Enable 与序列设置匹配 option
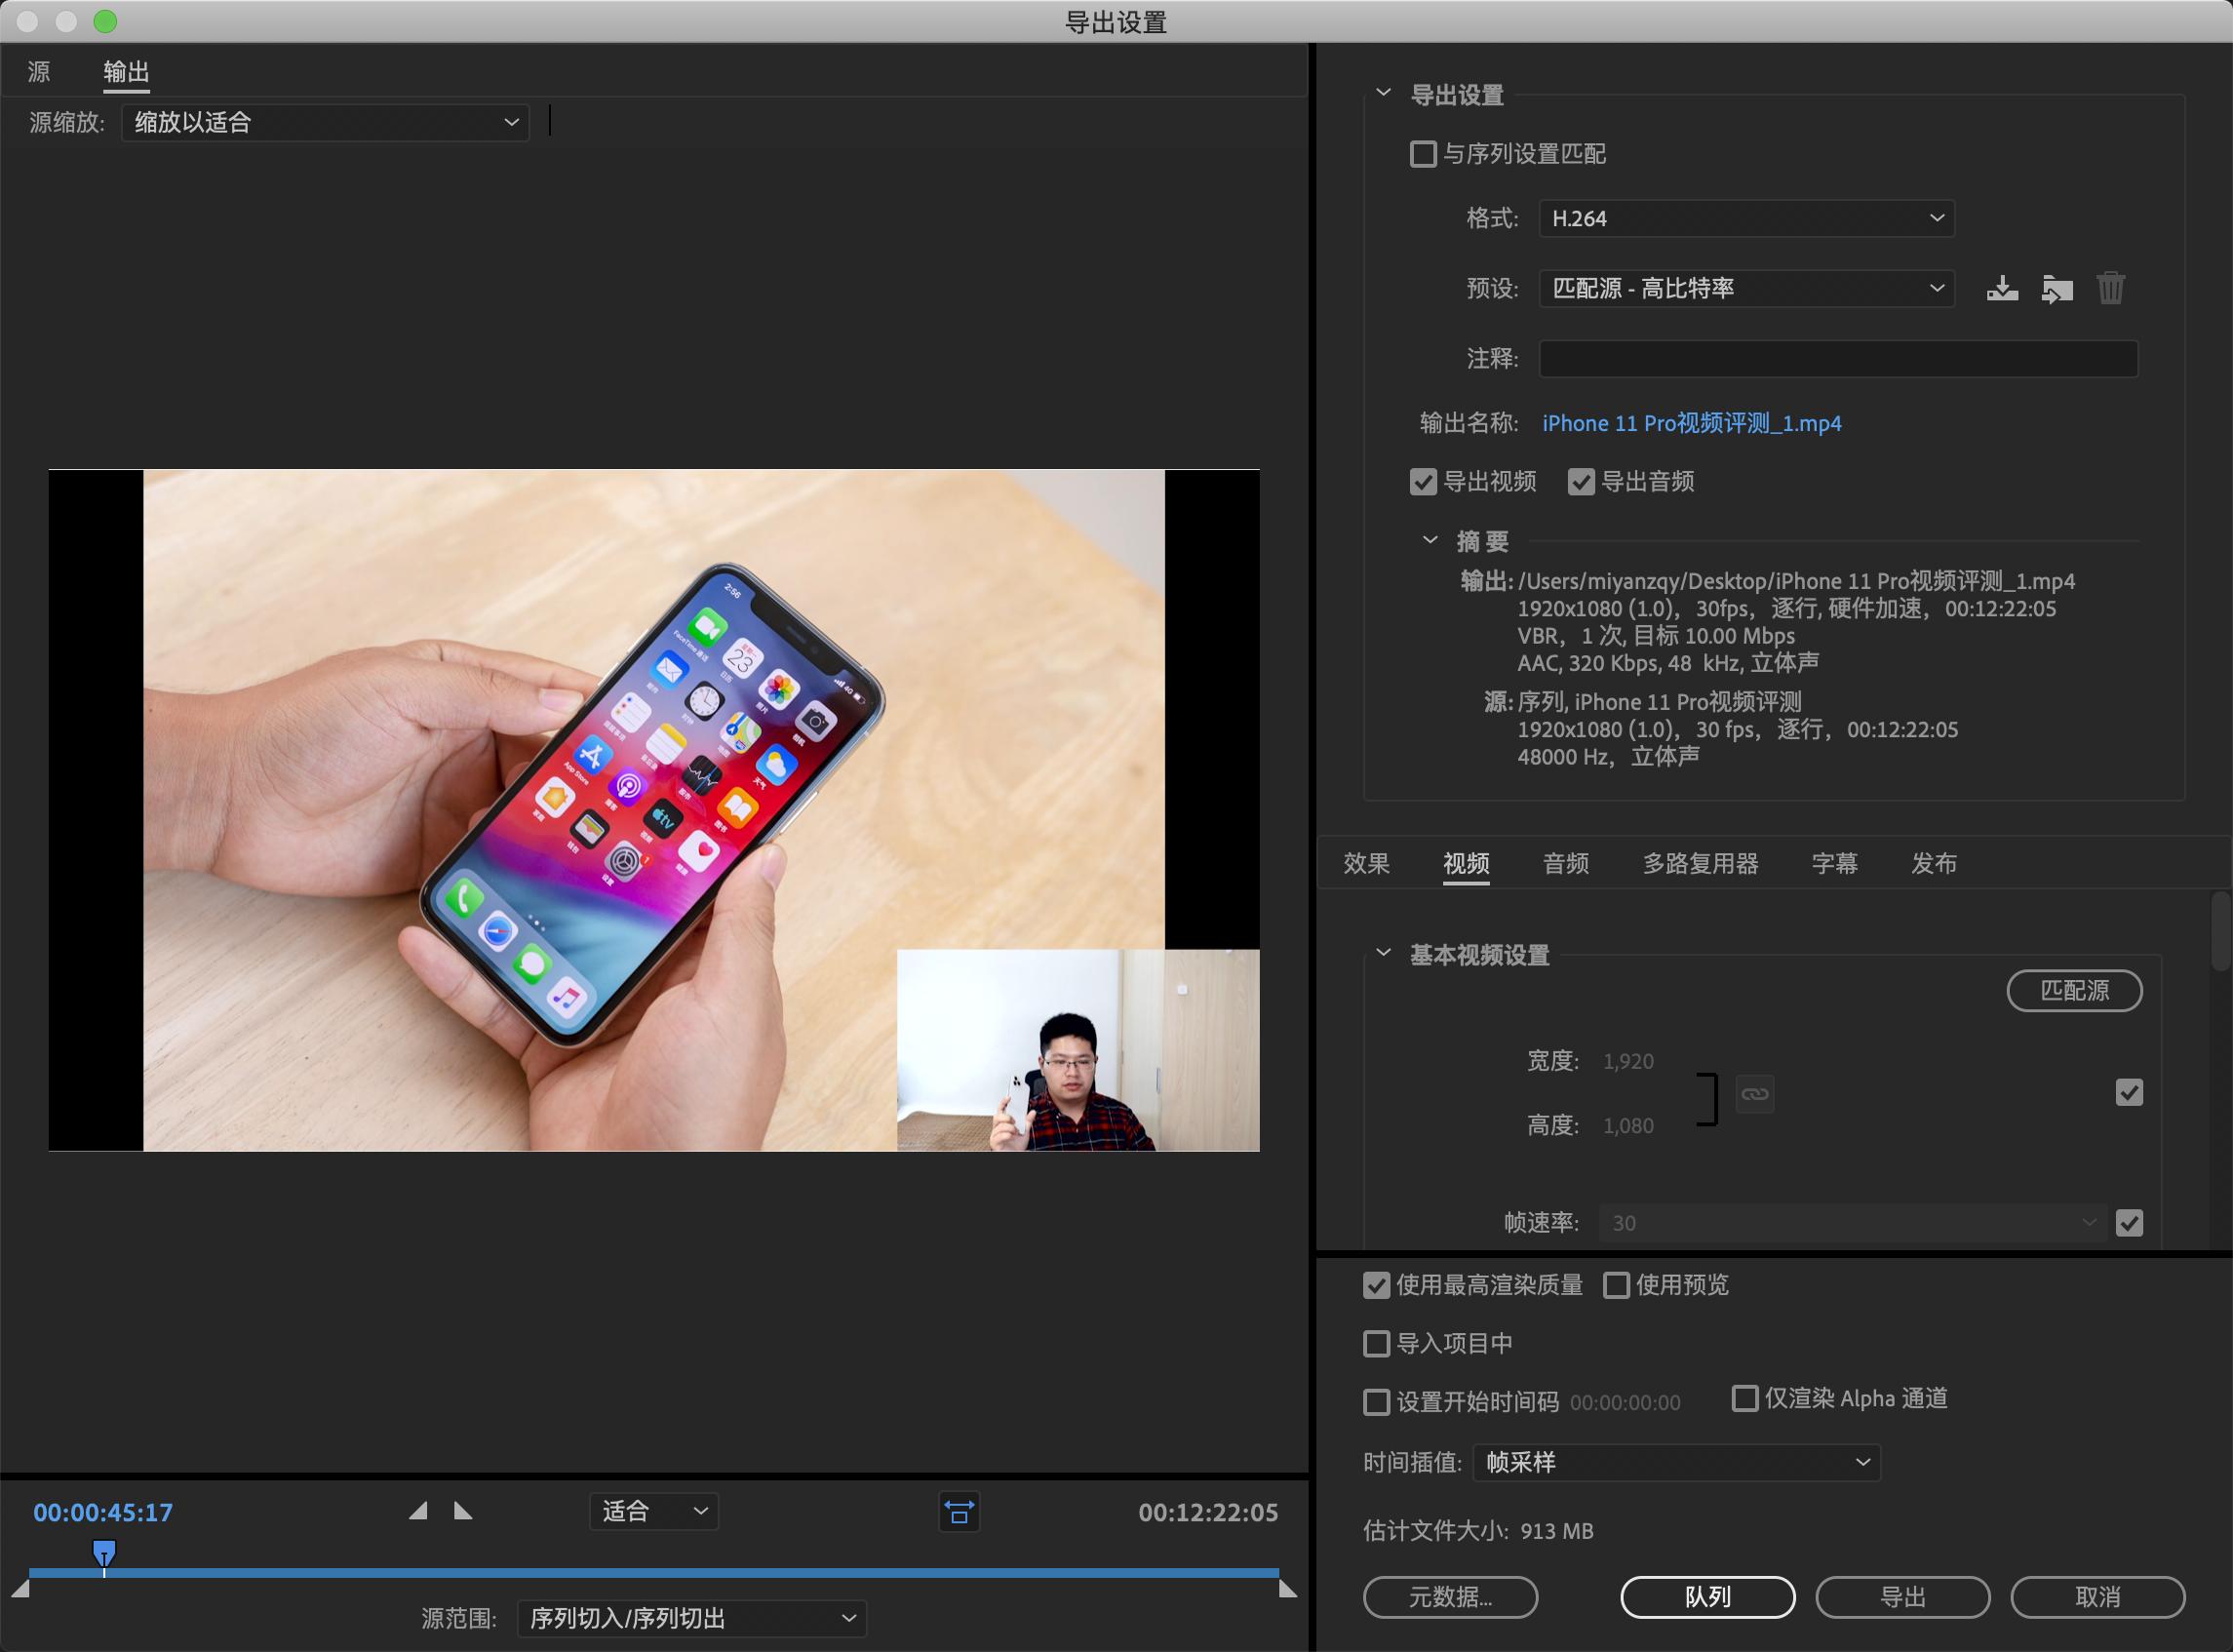This screenshot has height=1652, width=2233. (x=1423, y=153)
